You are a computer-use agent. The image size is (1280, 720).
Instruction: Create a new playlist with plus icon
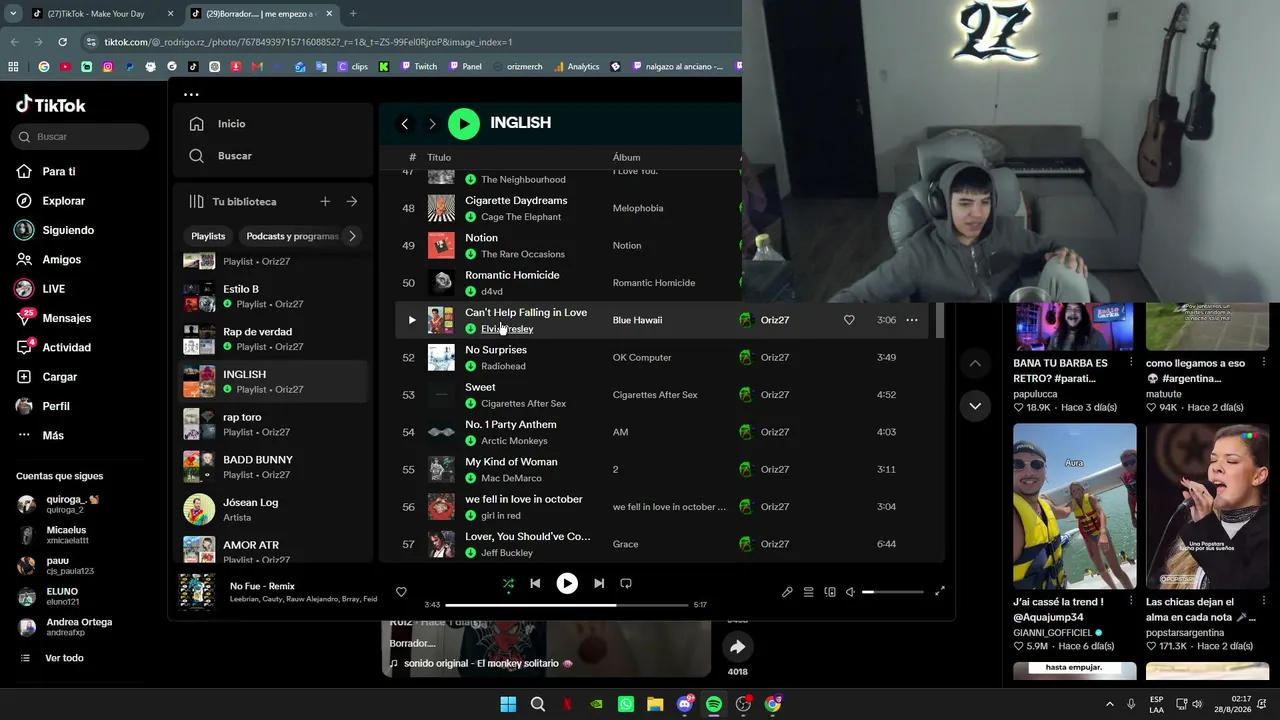[325, 202]
